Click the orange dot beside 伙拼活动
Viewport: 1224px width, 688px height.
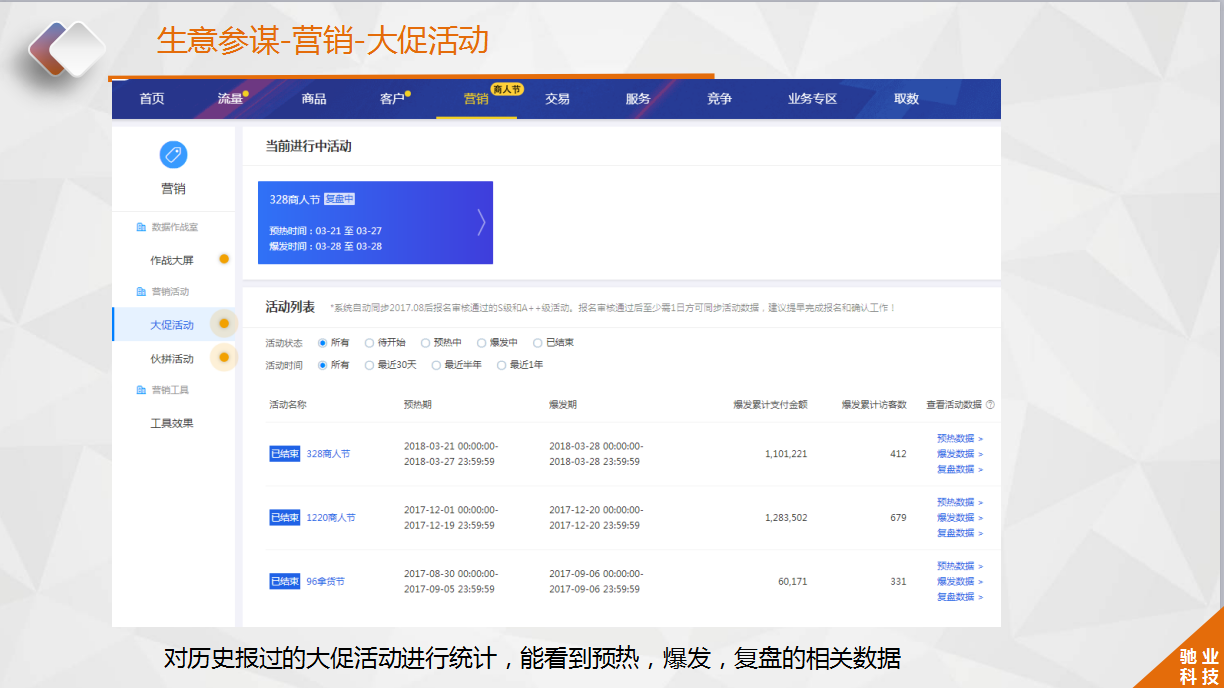224,357
